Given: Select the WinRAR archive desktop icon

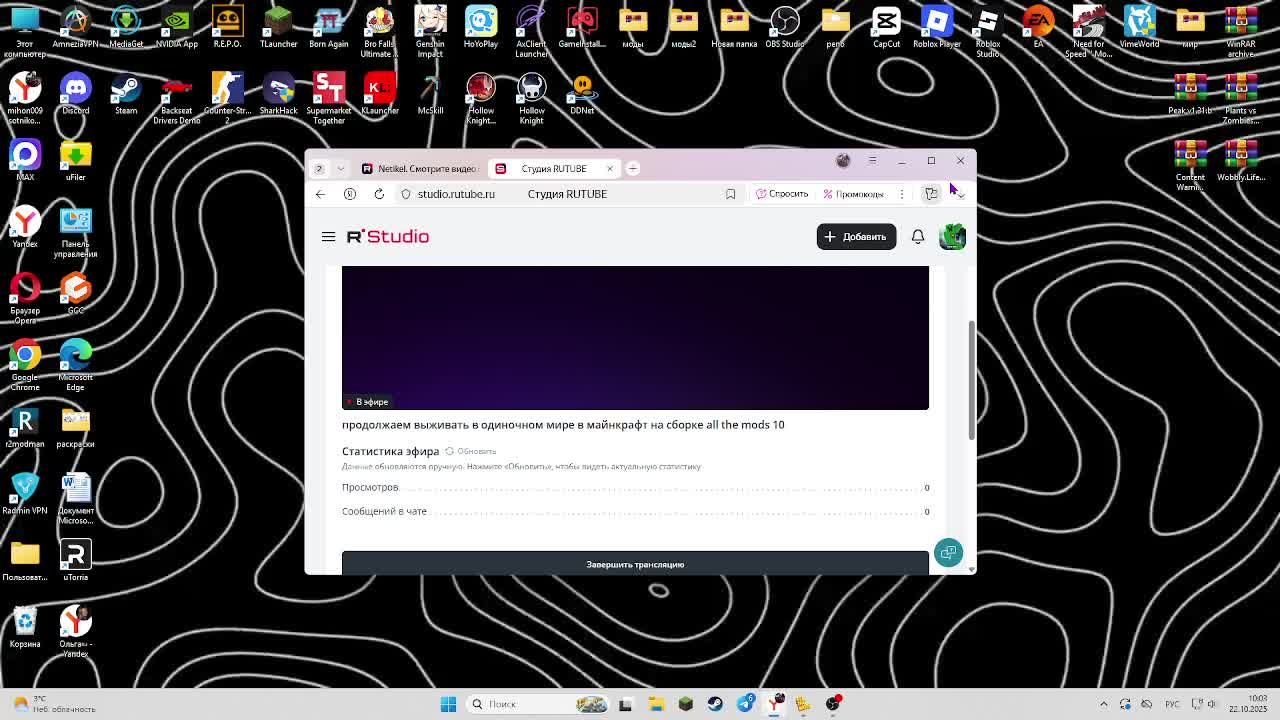Looking at the screenshot, I should pos(1241,31).
